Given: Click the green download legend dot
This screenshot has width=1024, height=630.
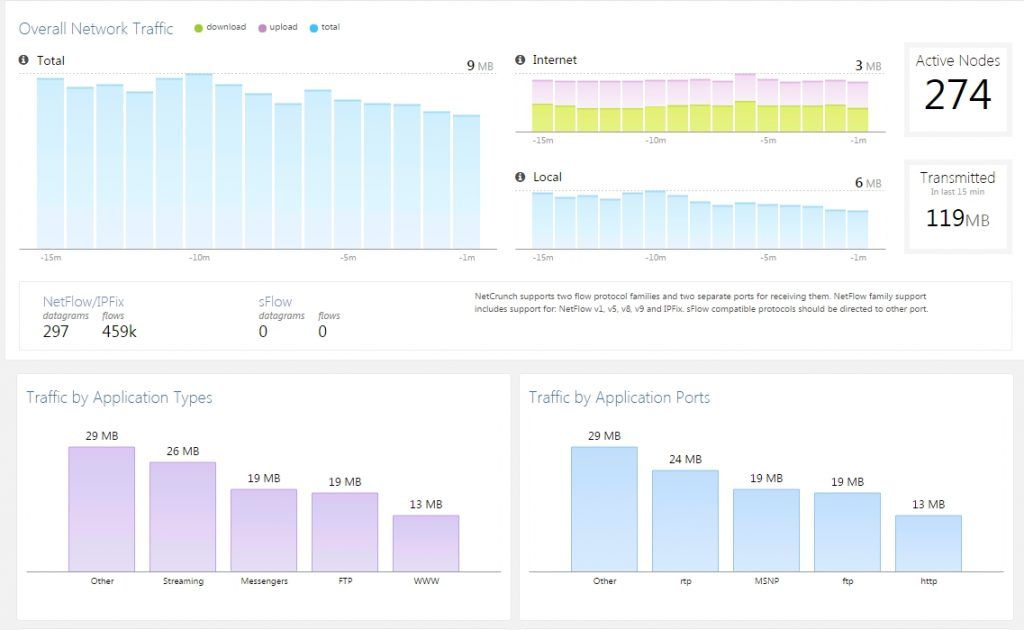Looking at the screenshot, I should tap(199, 27).
